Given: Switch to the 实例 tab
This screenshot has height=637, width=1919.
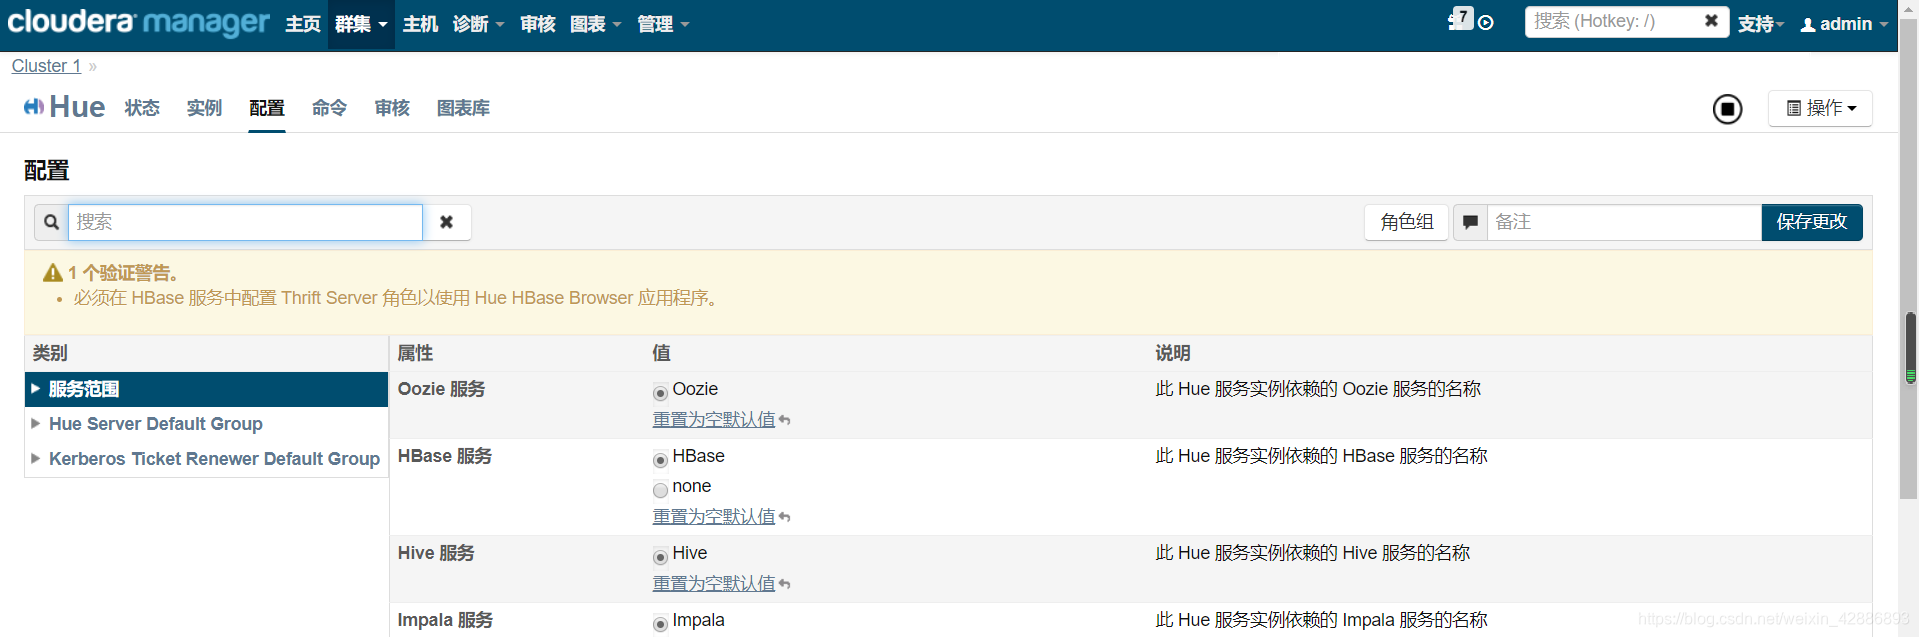Looking at the screenshot, I should [x=204, y=108].
